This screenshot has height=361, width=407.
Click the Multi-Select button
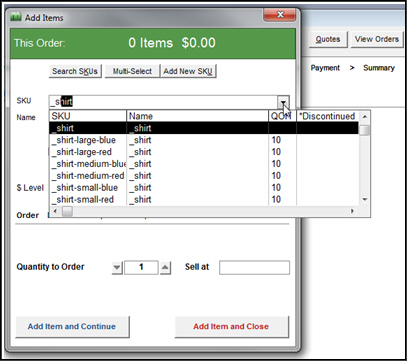coord(132,71)
